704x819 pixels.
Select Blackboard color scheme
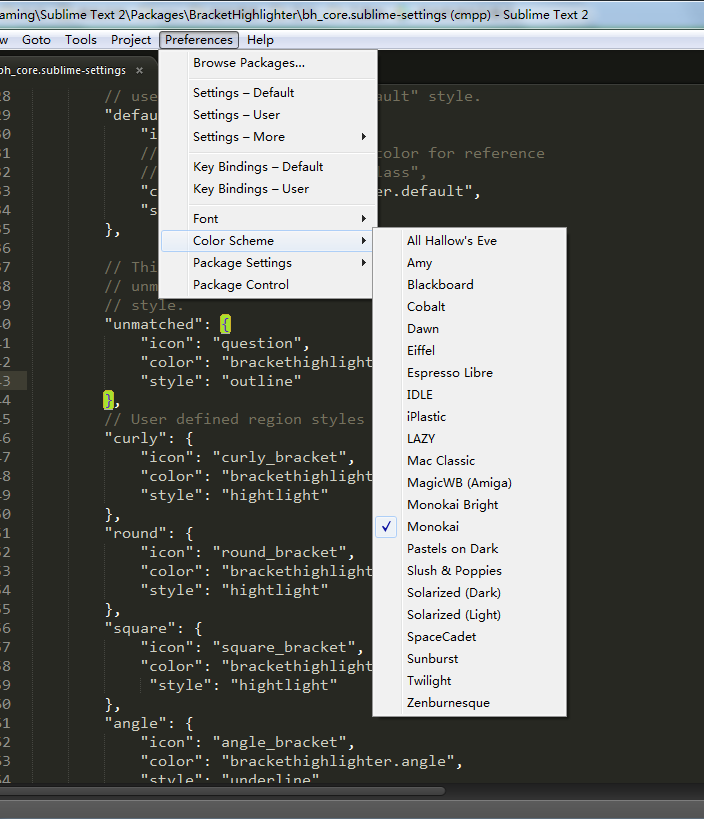click(x=470, y=285)
